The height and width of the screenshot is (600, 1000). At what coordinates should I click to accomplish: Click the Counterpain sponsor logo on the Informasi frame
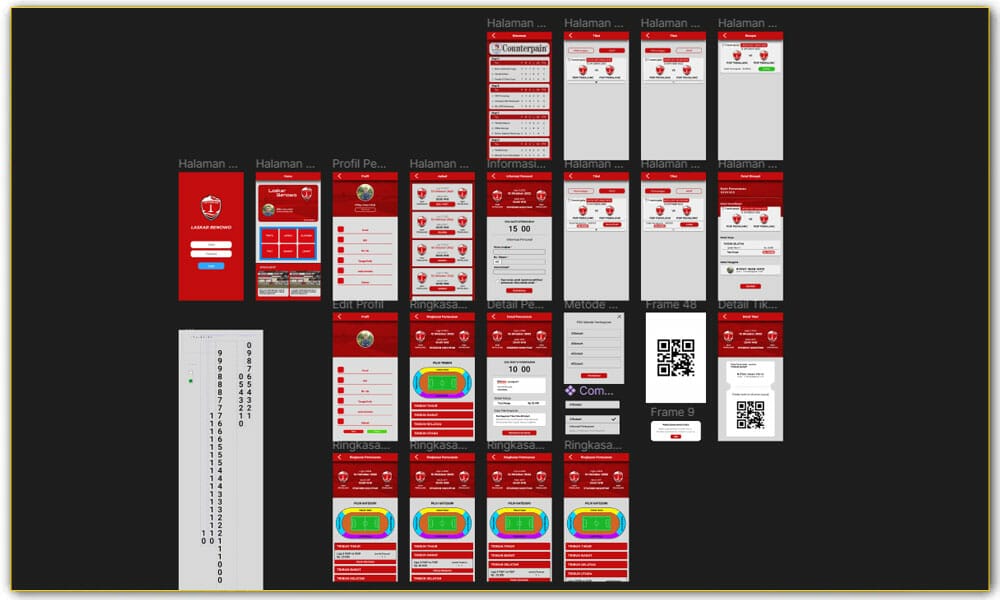(x=518, y=47)
